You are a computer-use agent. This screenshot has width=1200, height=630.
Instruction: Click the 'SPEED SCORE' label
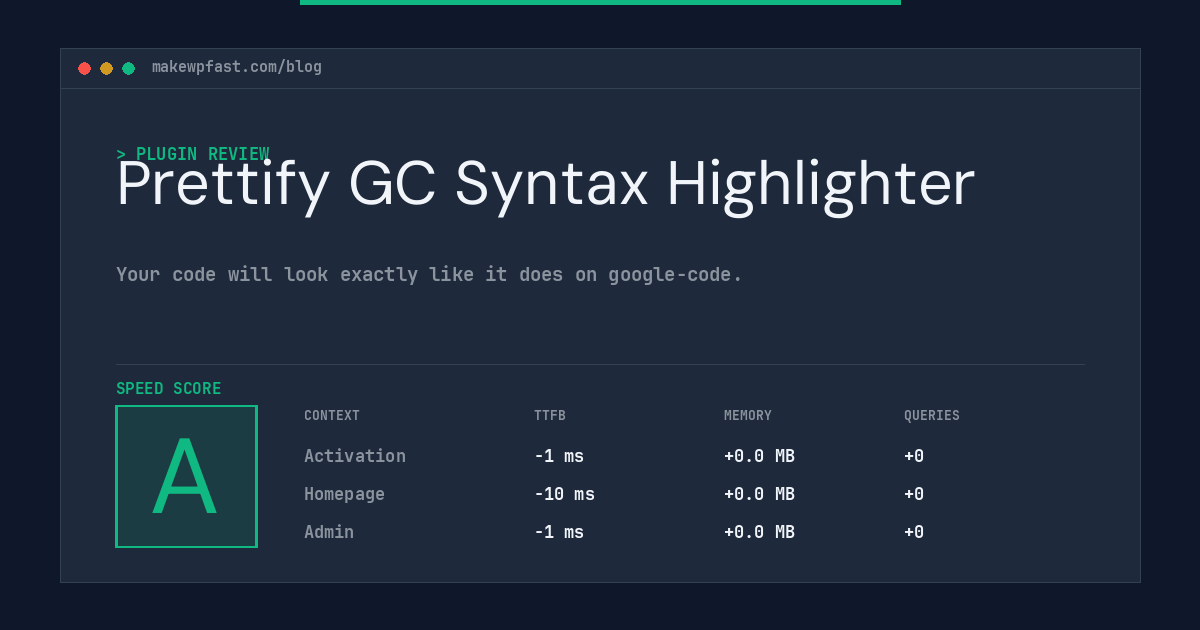click(169, 389)
